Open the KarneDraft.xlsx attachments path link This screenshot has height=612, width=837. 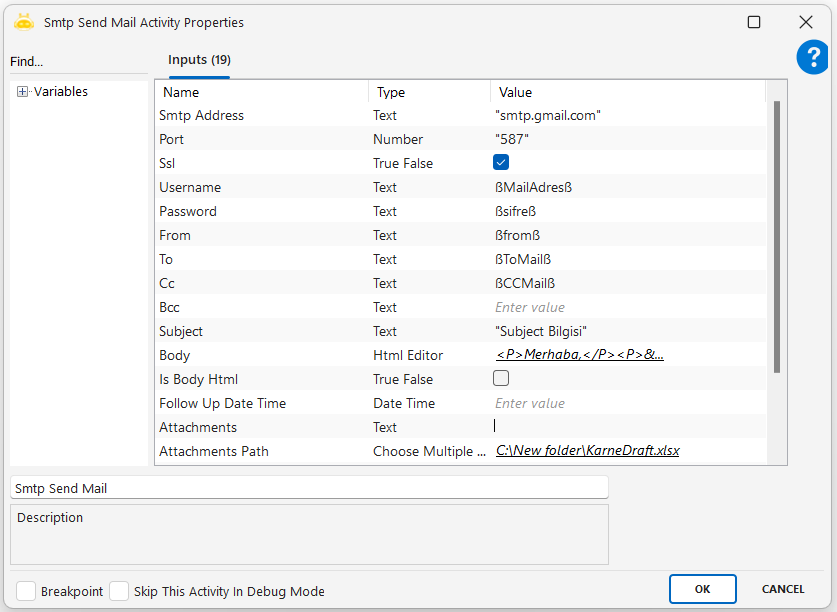click(x=587, y=451)
